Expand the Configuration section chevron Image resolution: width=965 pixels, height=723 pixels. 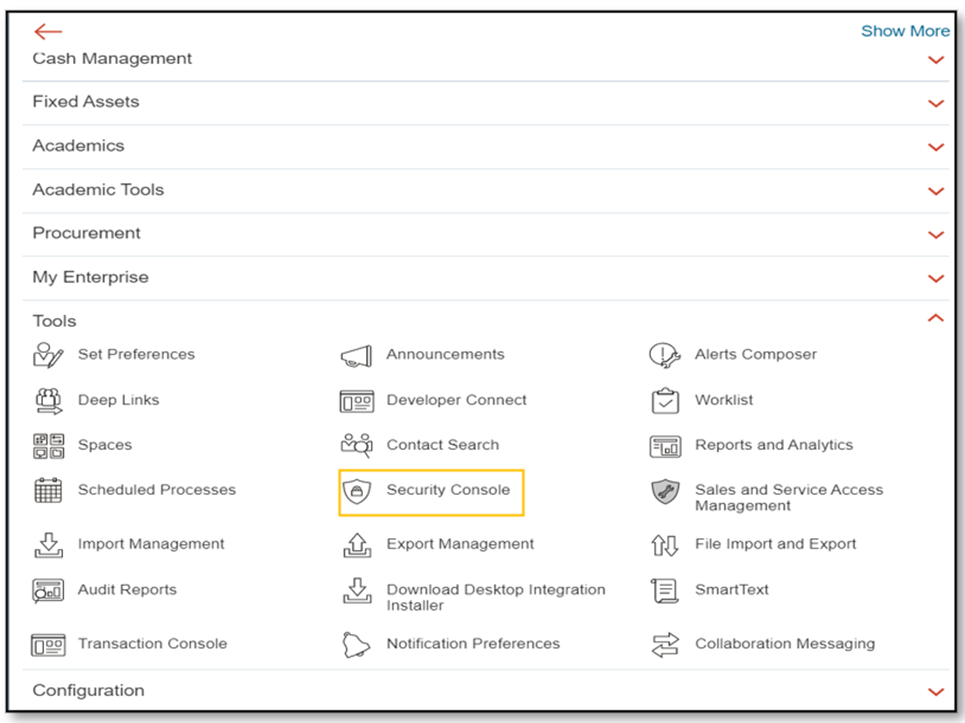coord(936,692)
